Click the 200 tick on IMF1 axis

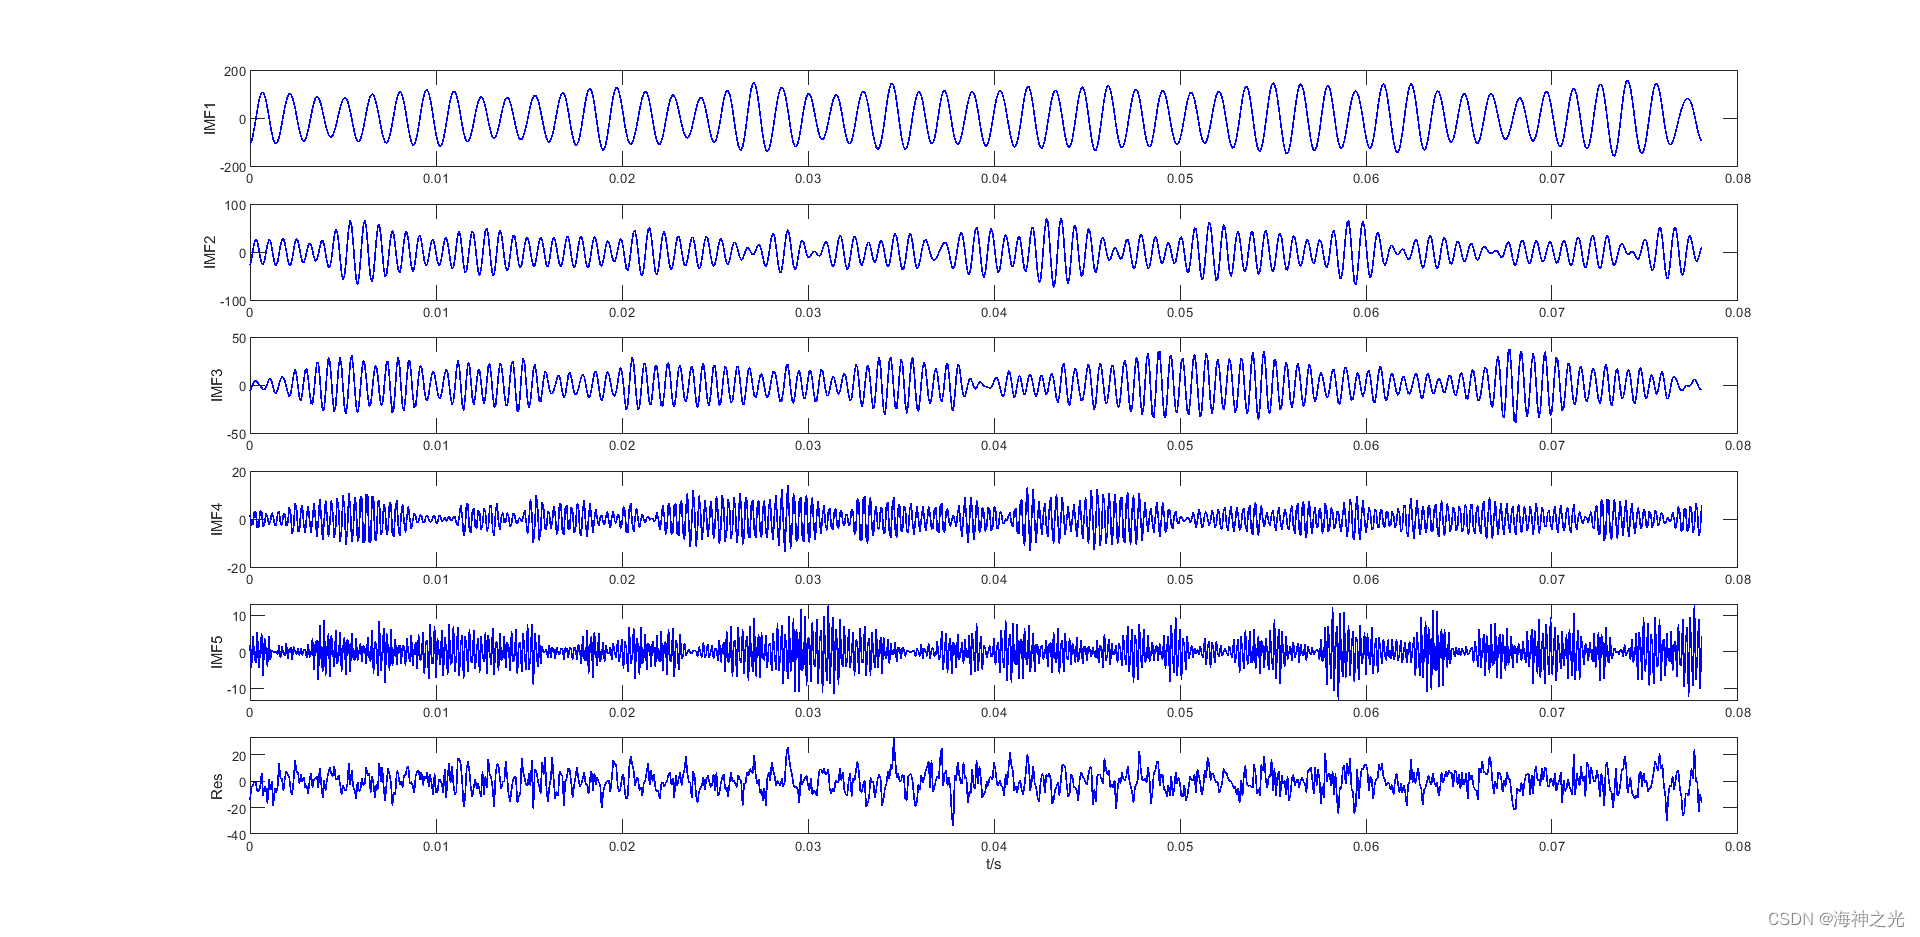tap(235, 72)
